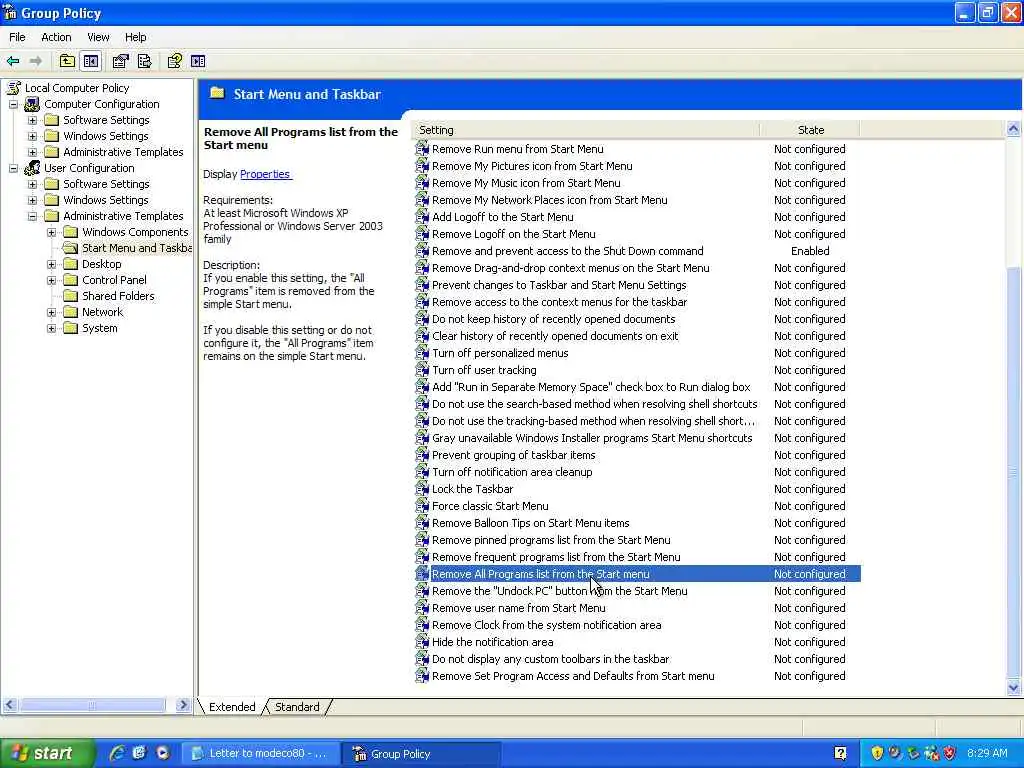This screenshot has width=1024, height=768.
Task: Click the Internet Explorer quick launch icon
Action: coord(118,753)
